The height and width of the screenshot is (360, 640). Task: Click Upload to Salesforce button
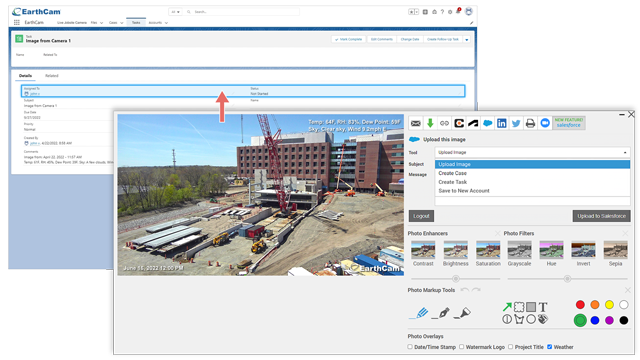point(601,216)
